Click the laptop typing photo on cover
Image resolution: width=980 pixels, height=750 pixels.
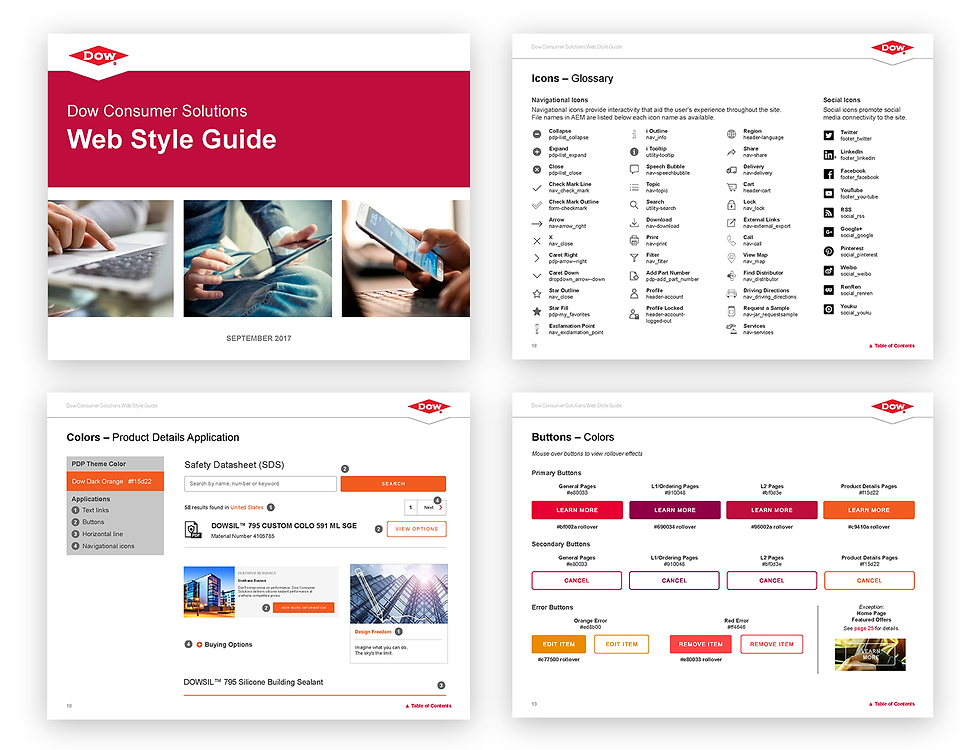(x=111, y=258)
